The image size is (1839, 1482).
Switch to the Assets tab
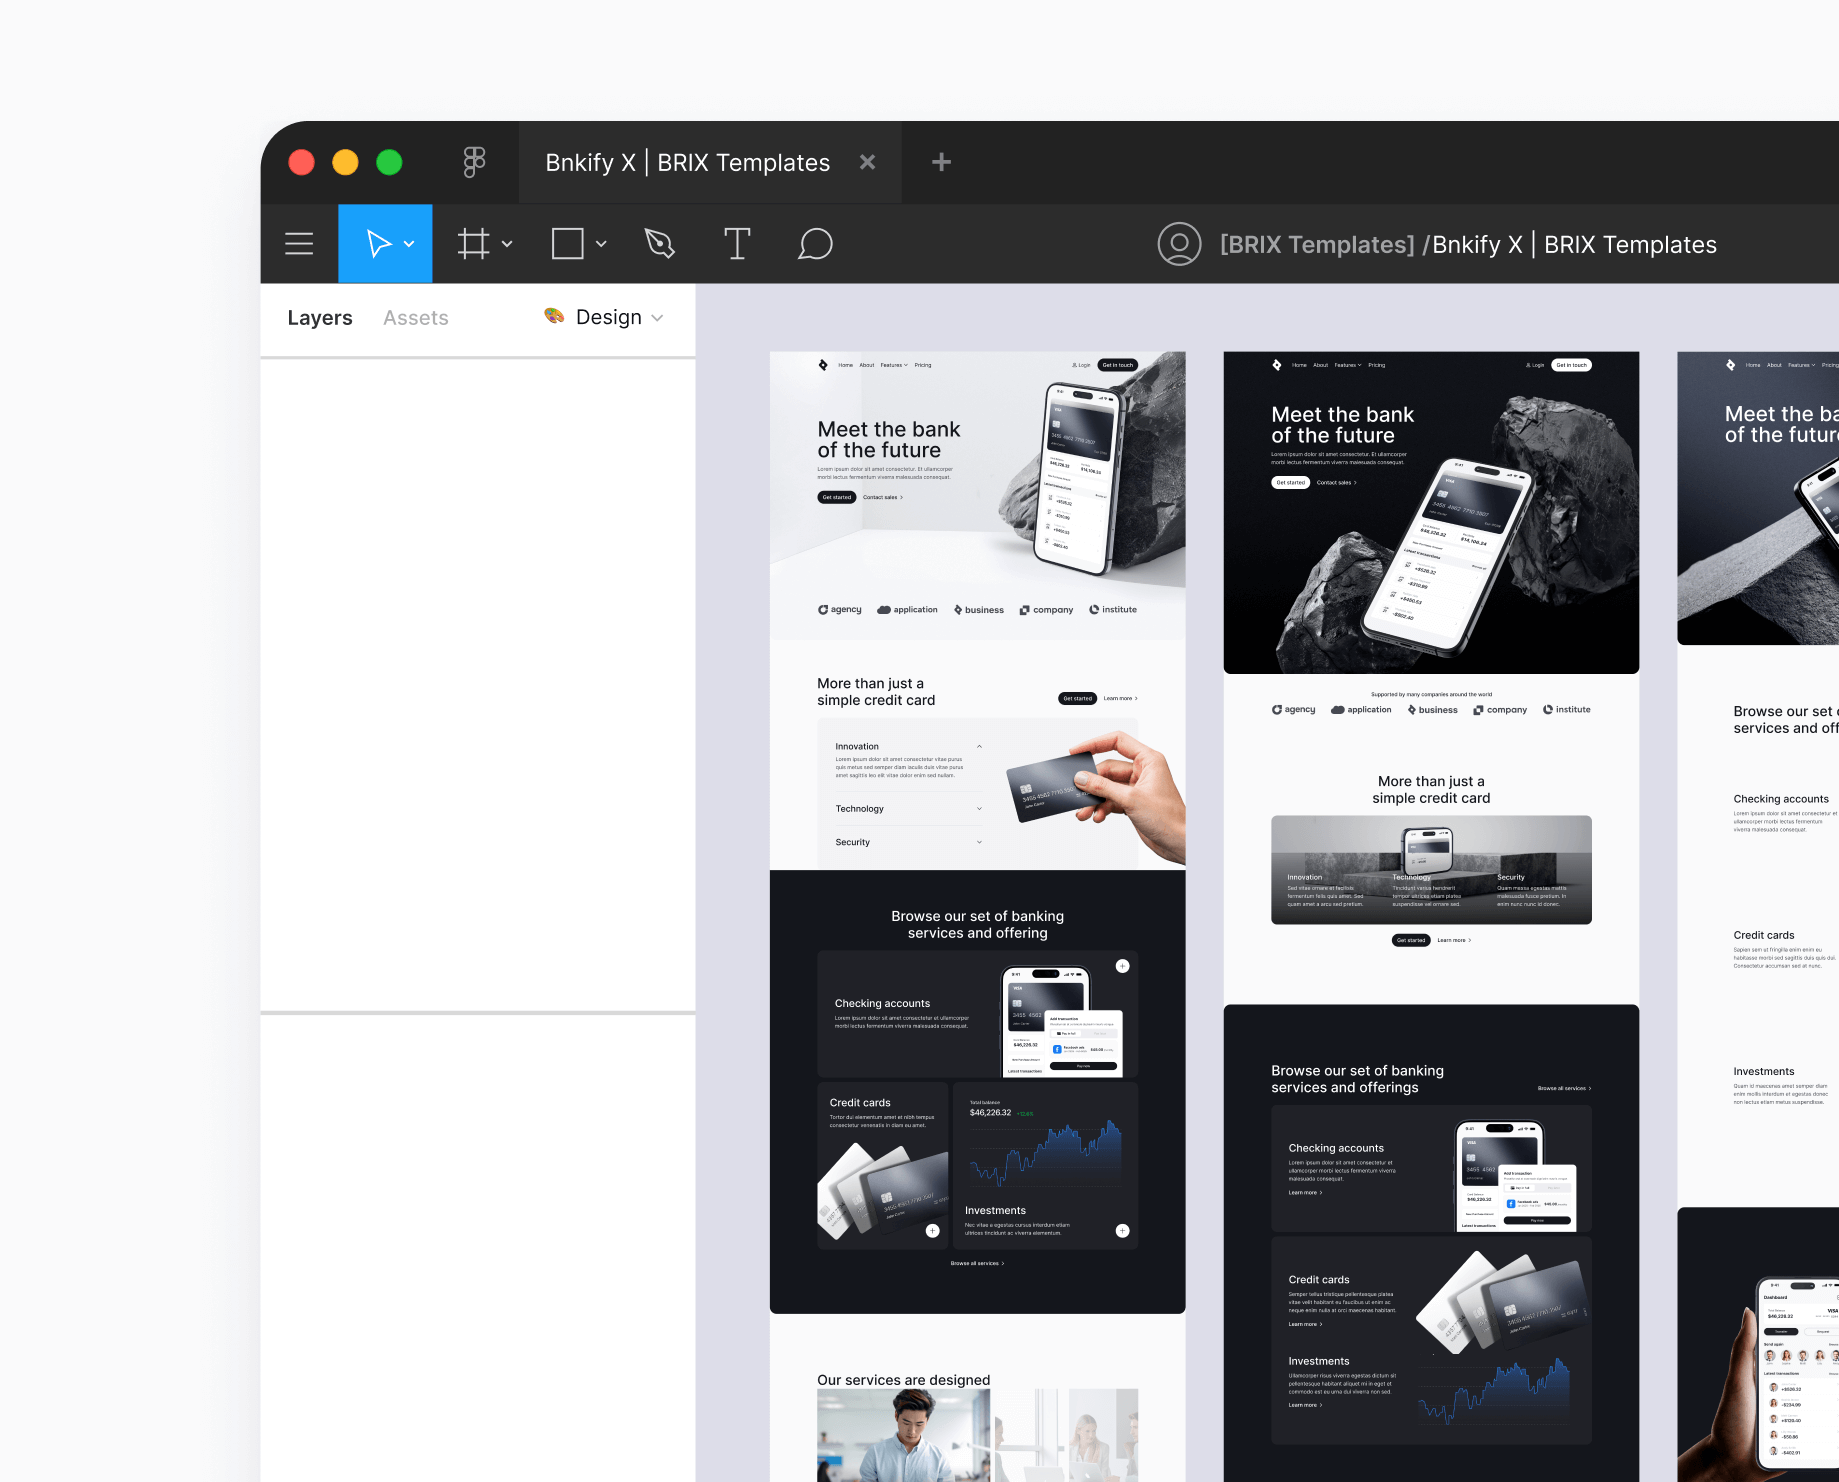(x=415, y=317)
